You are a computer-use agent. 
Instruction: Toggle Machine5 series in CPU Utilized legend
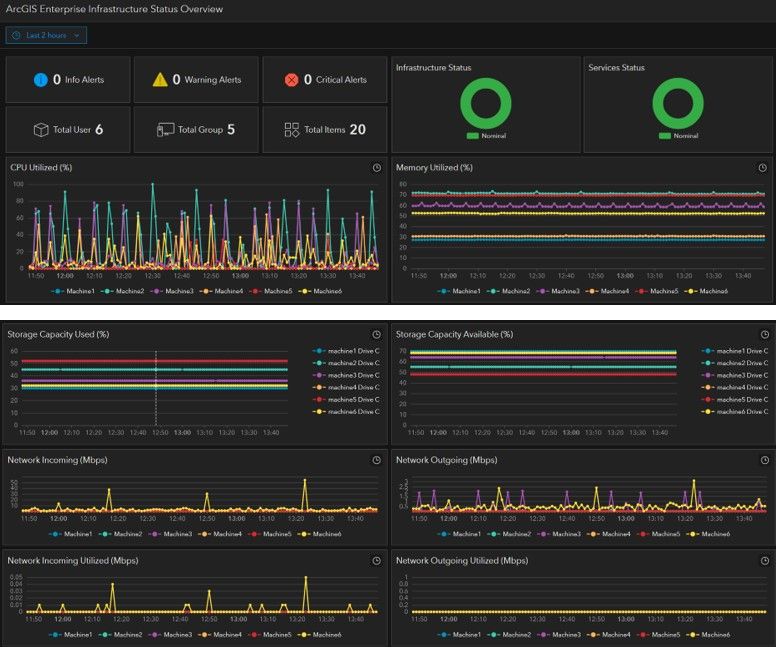pos(271,291)
